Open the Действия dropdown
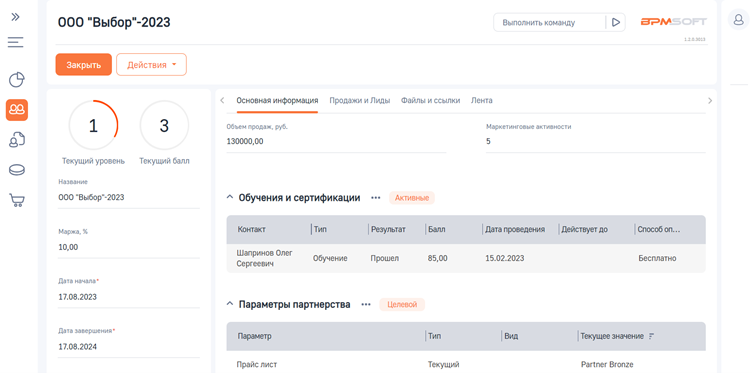 (151, 65)
